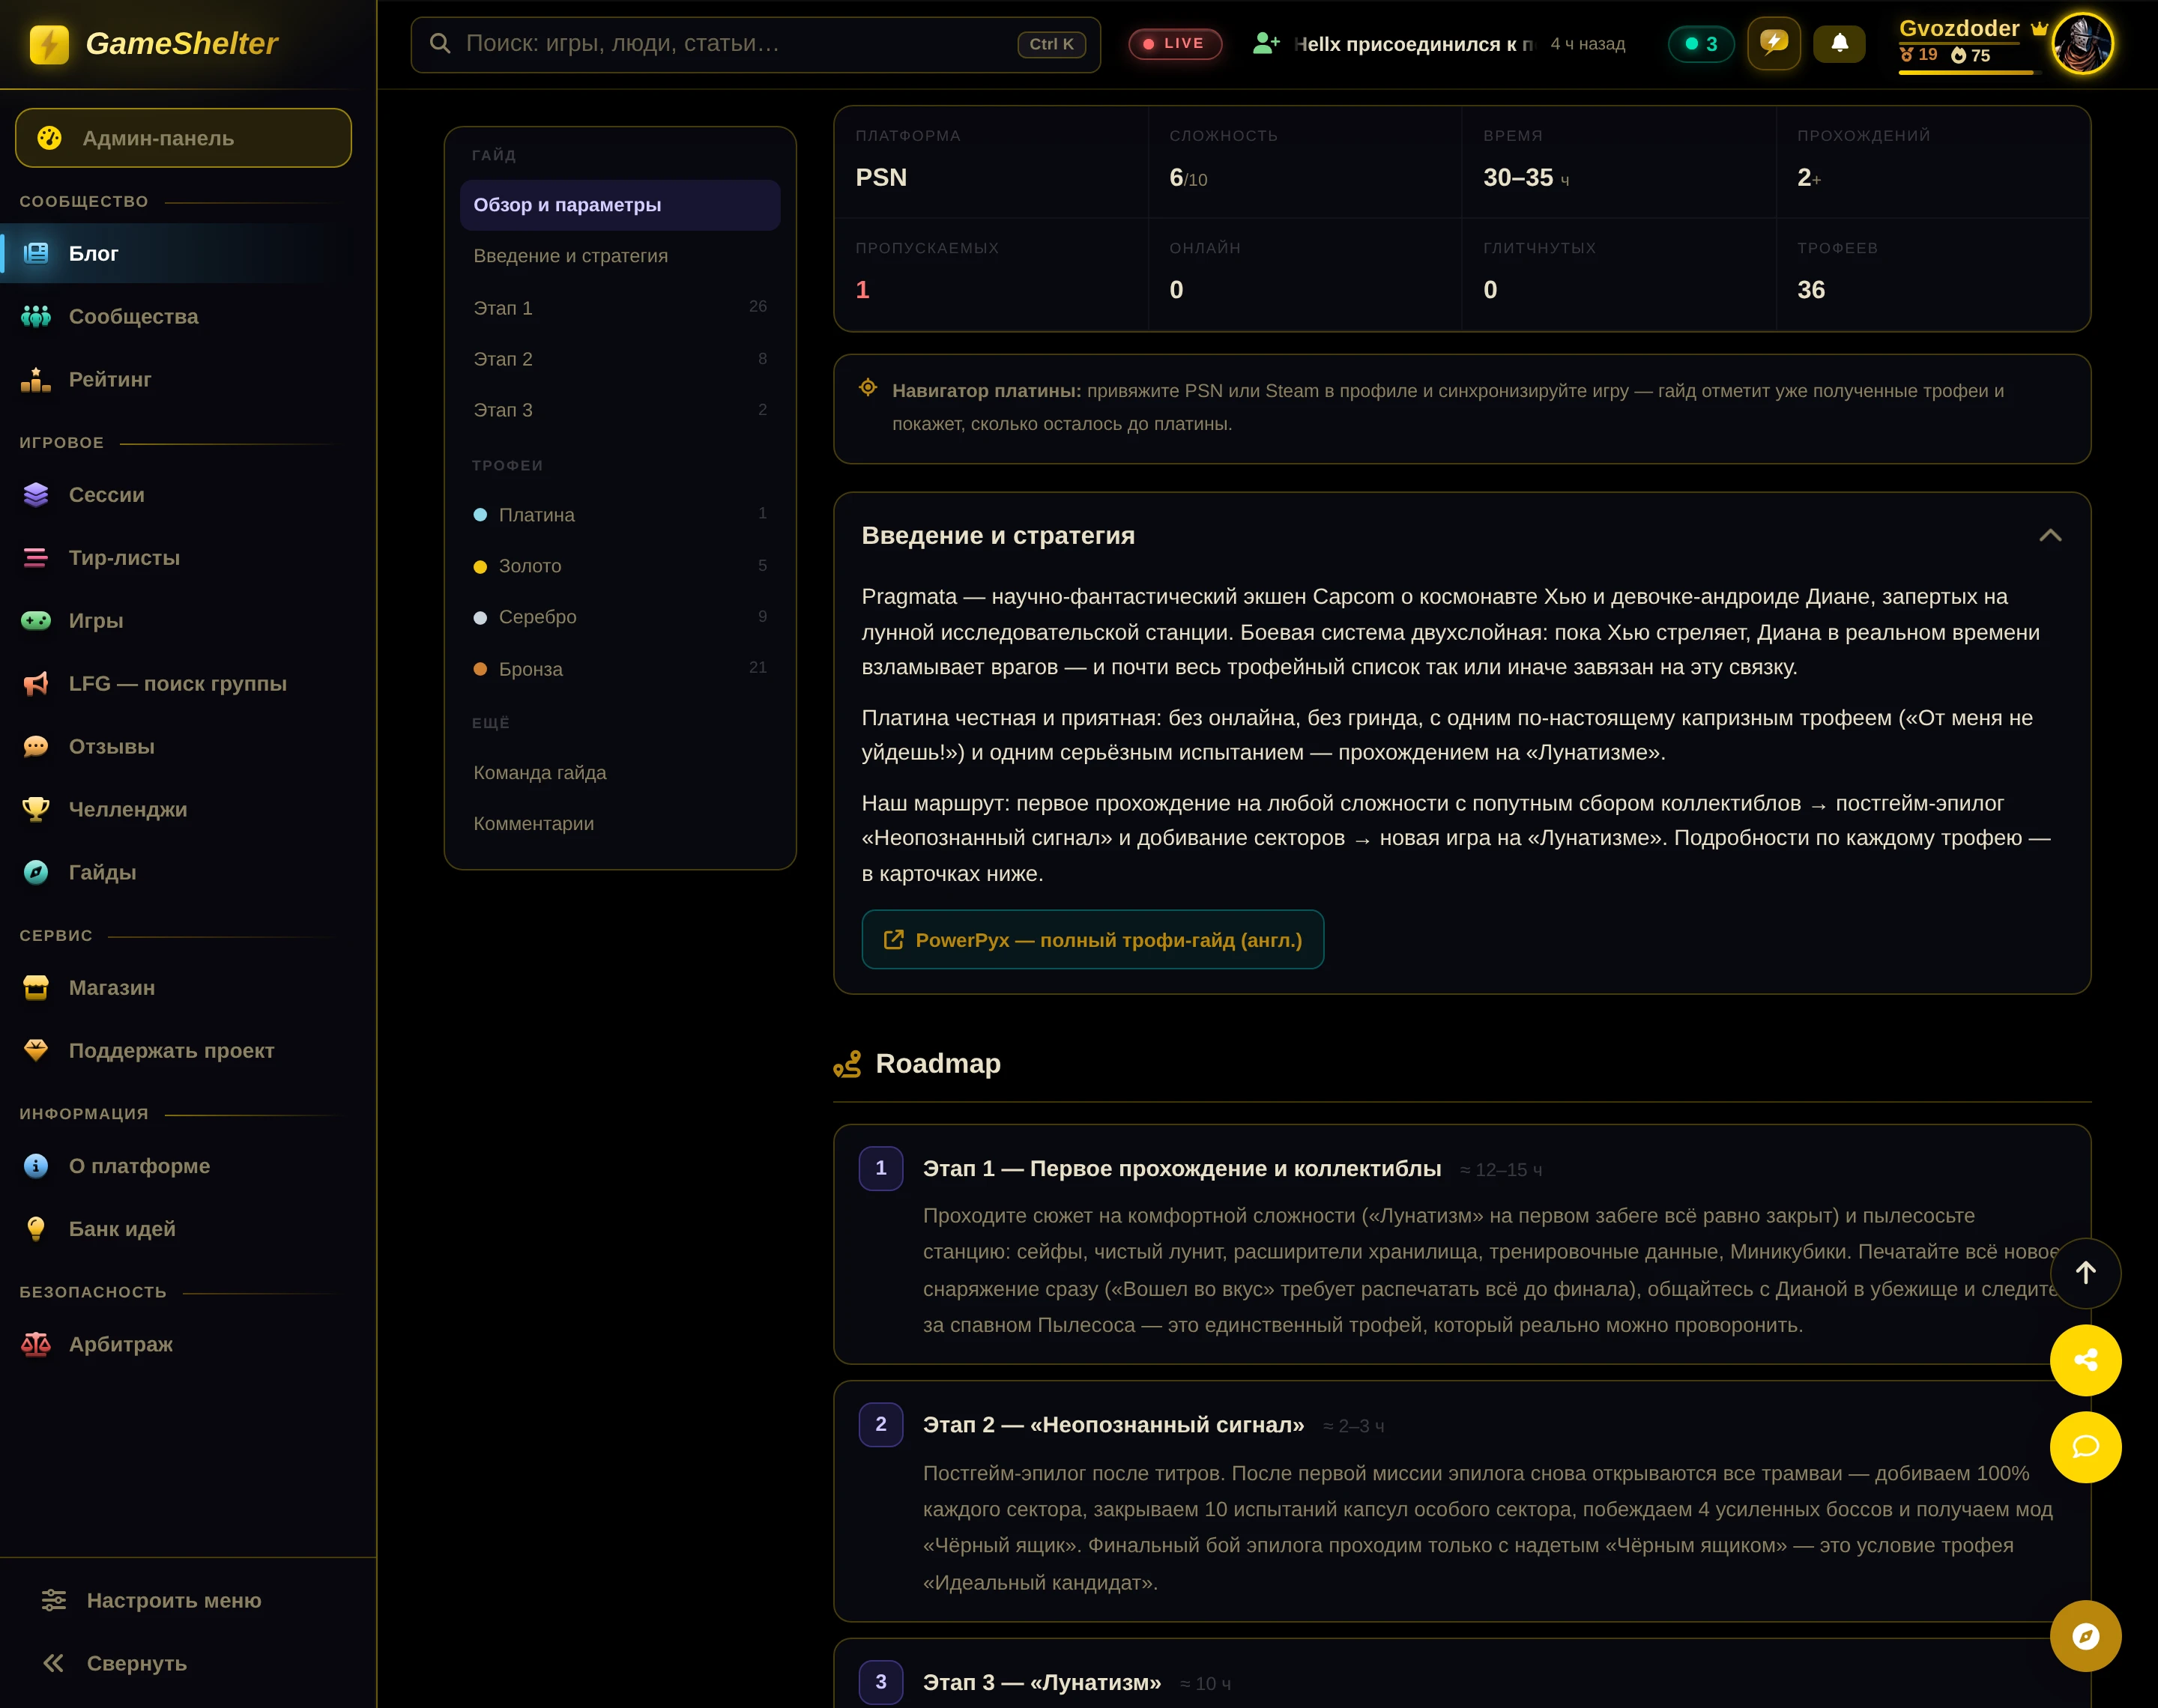Click the Поддержать проект diamond icon
Screen dimensions: 2158x1708
[36, 1050]
